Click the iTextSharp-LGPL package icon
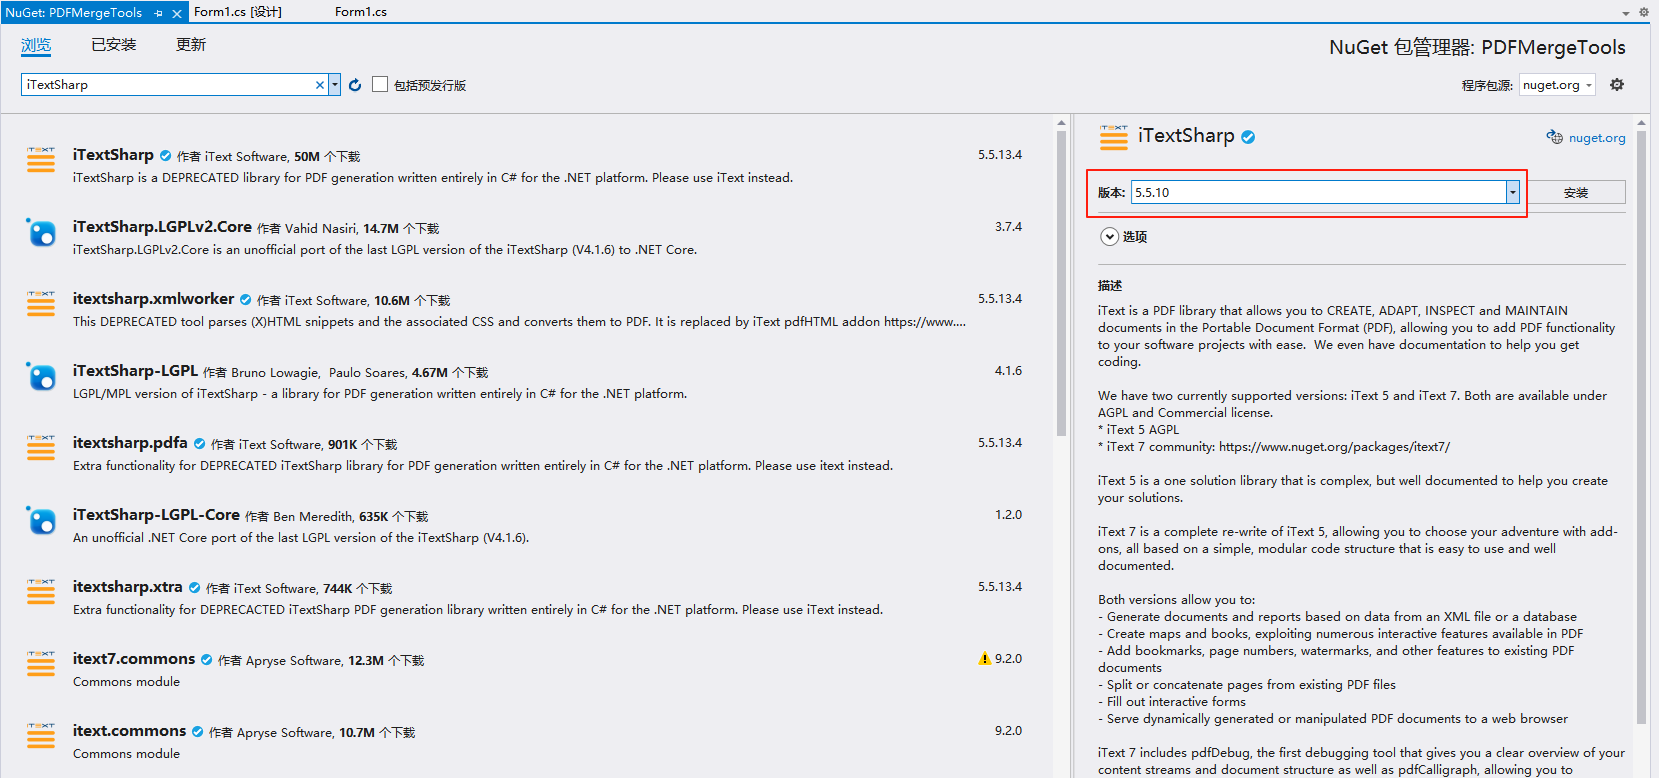Image resolution: width=1659 pixels, height=778 pixels. point(41,376)
